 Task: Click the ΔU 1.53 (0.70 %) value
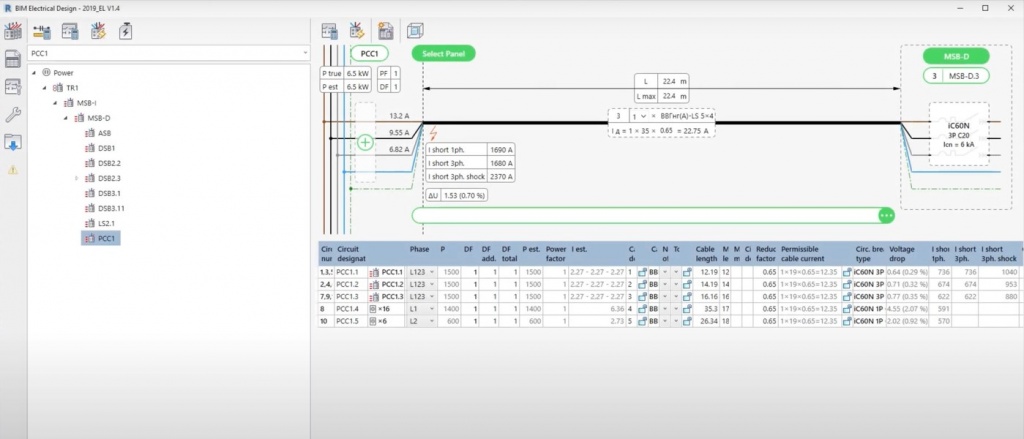466,195
